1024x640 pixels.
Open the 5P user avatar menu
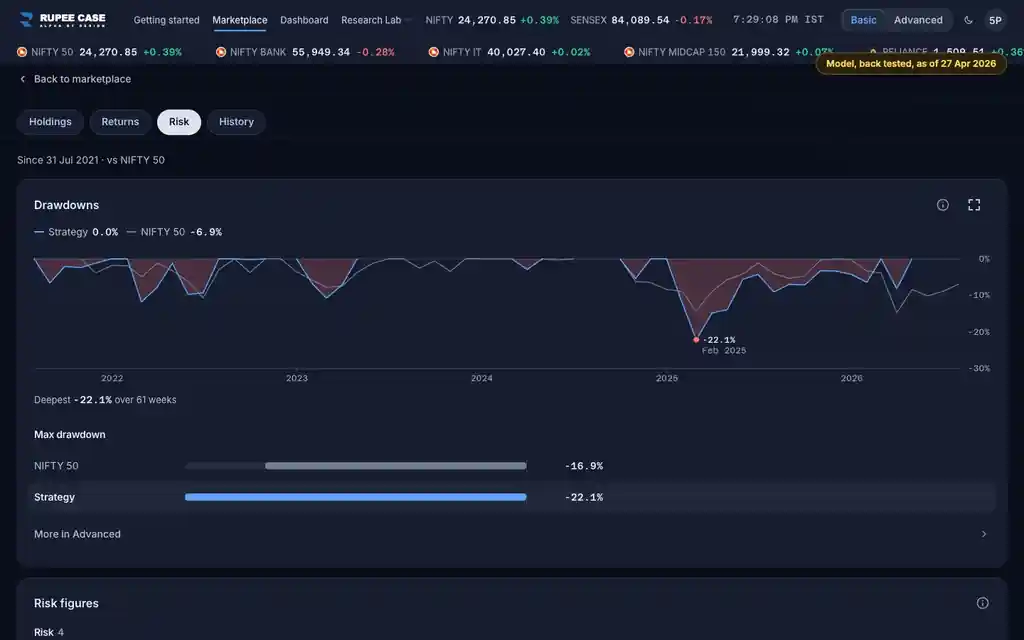(995, 20)
